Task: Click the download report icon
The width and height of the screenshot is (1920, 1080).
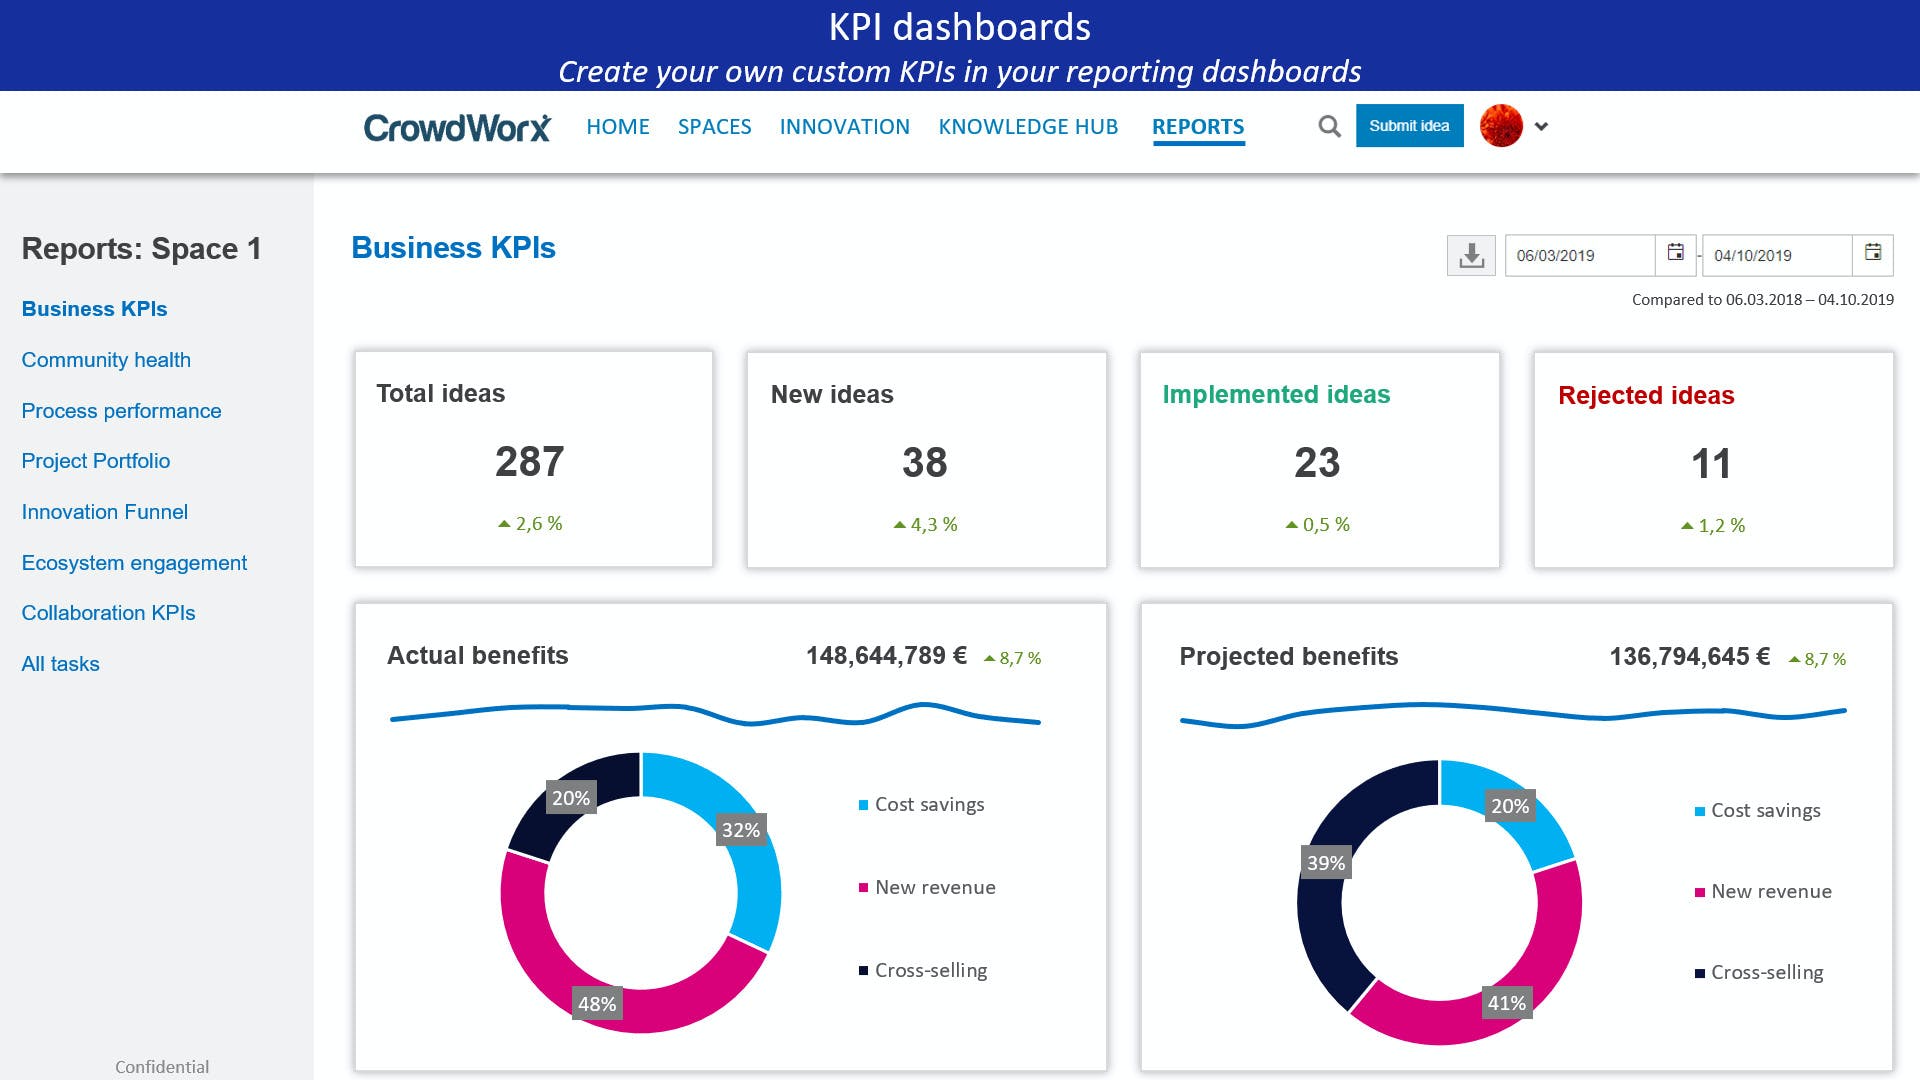Action: click(1471, 256)
